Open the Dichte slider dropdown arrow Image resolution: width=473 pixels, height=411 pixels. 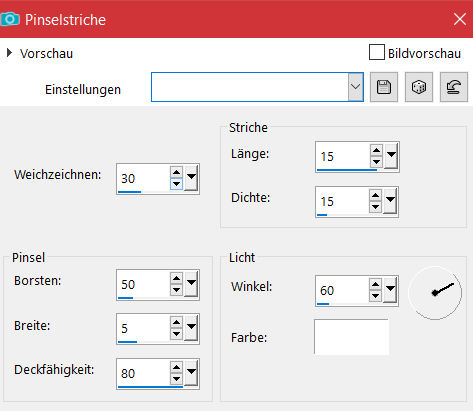[x=390, y=200]
